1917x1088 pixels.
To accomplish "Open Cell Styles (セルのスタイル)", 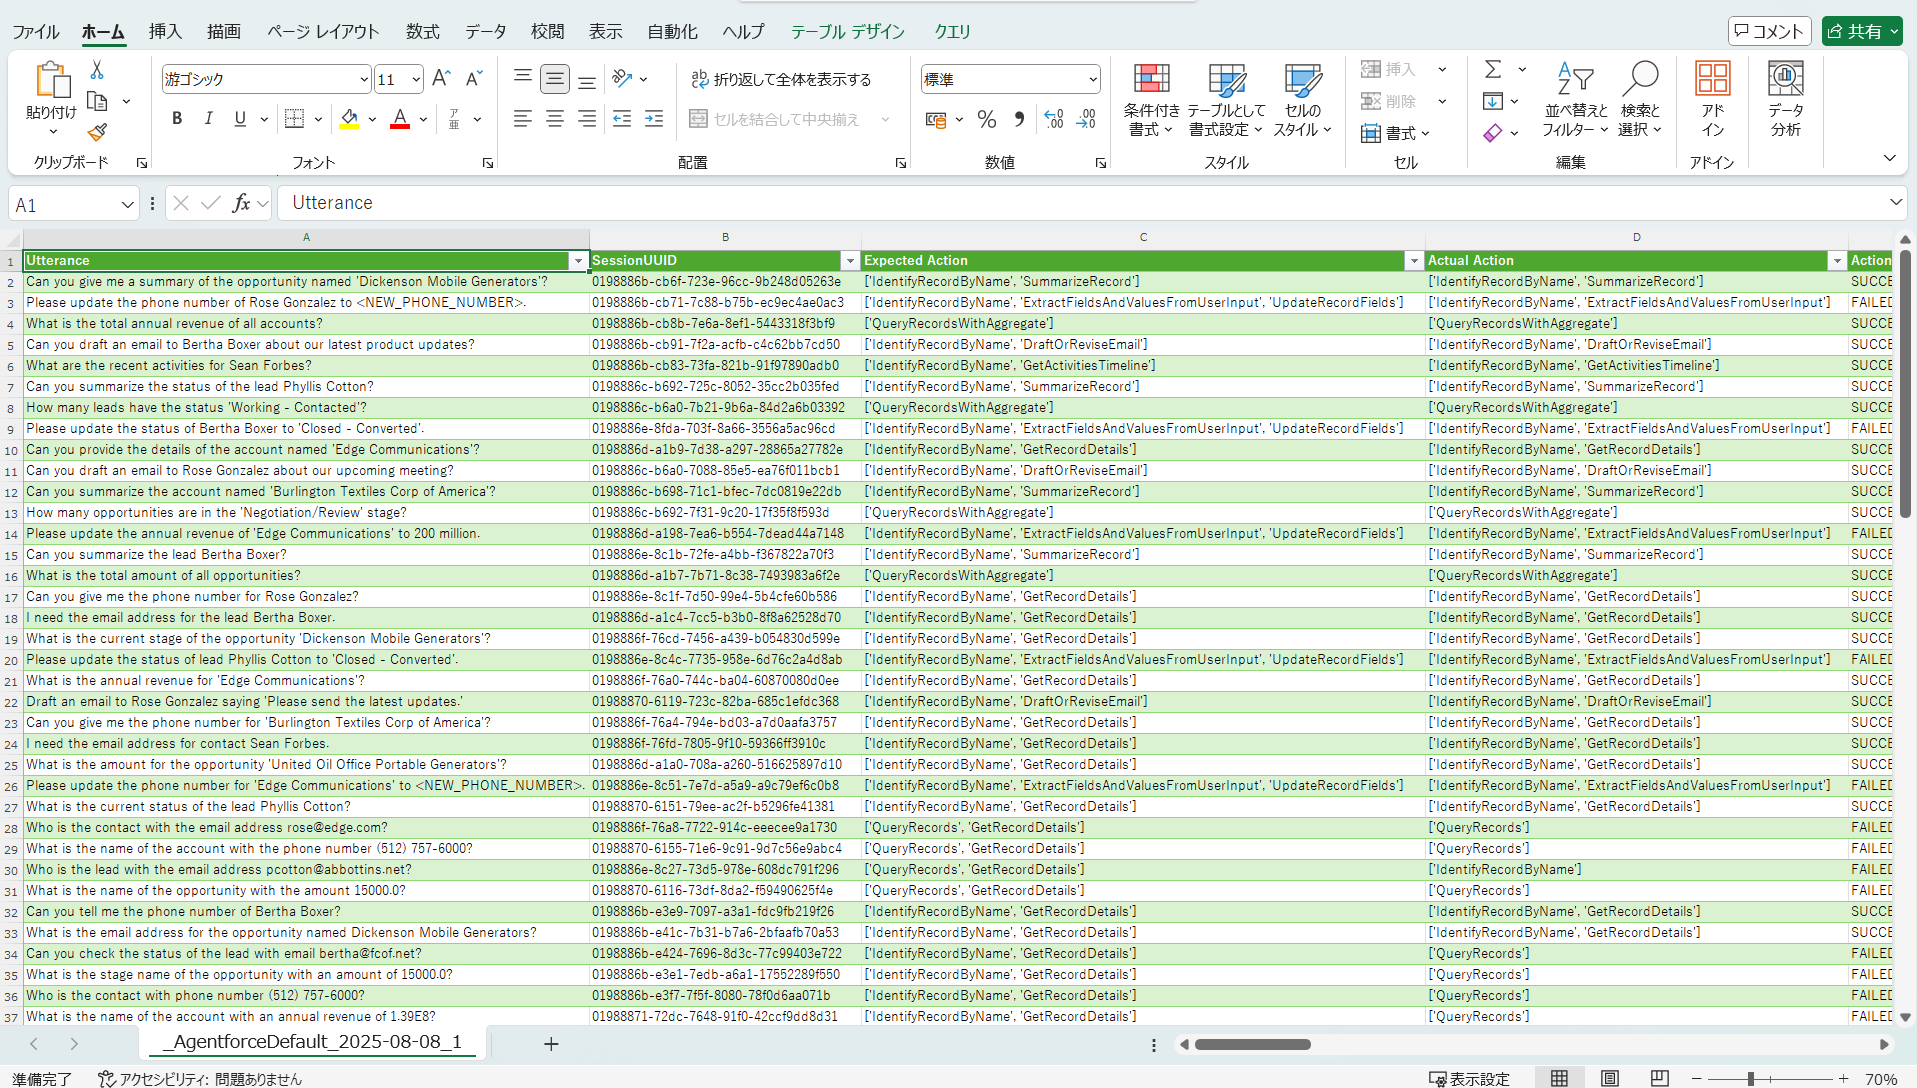I will click(1302, 99).
